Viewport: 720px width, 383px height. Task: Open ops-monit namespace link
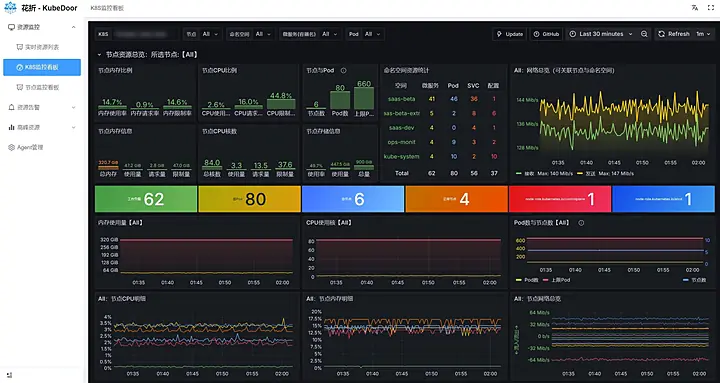(x=401, y=142)
